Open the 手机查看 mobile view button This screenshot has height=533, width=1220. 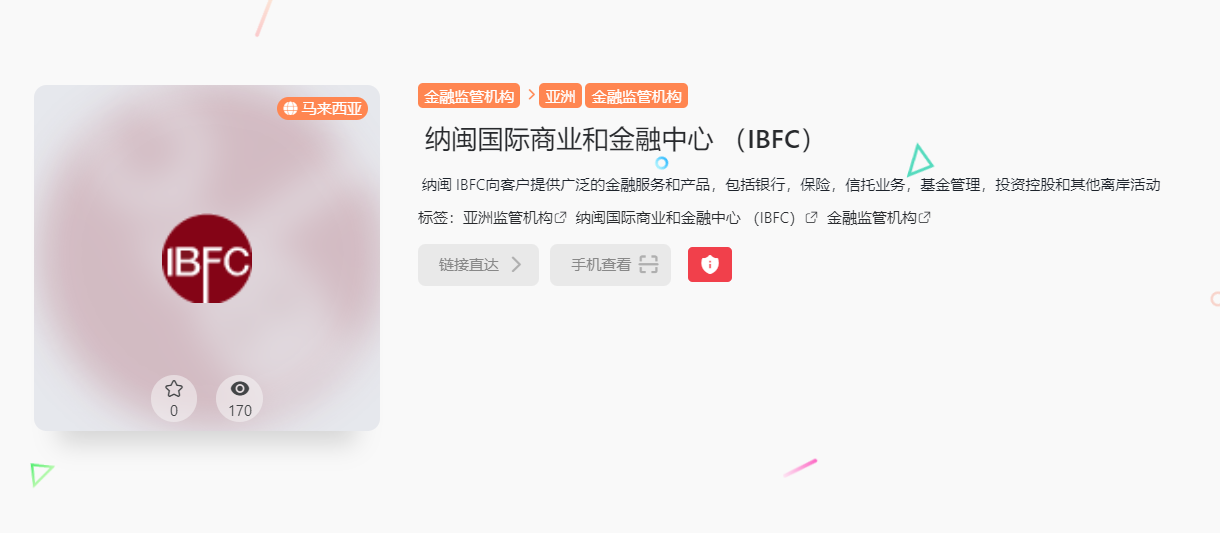pyautogui.click(x=610, y=265)
